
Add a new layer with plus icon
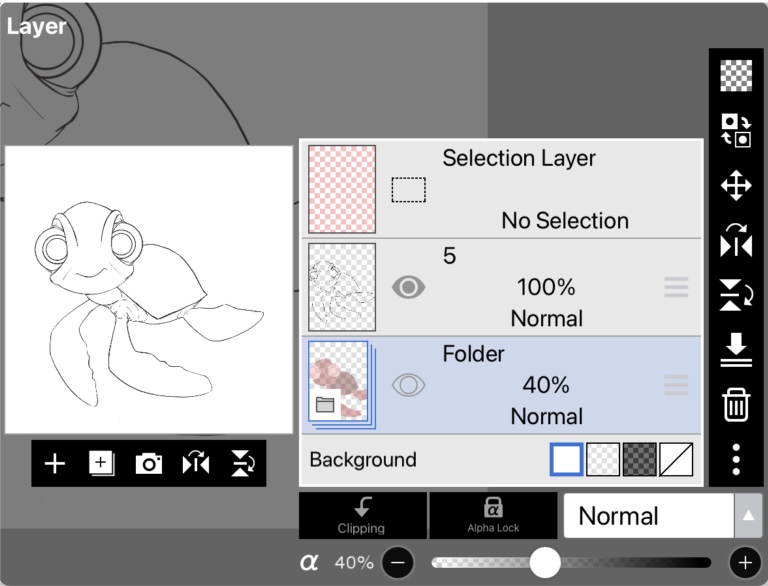55,464
